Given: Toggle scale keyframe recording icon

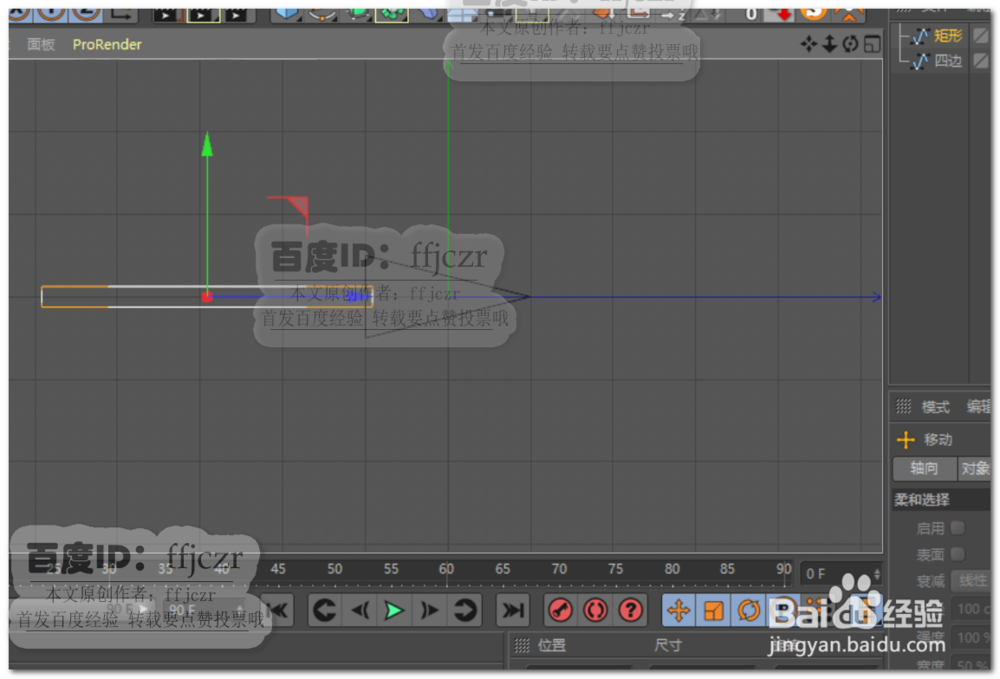Looking at the screenshot, I should click(x=714, y=611).
